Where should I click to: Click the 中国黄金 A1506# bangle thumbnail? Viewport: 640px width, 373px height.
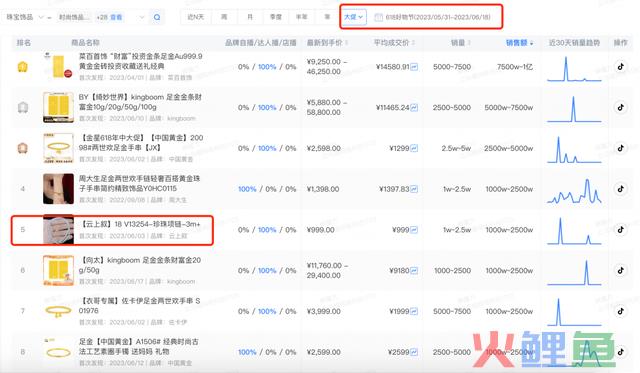[x=58, y=352]
